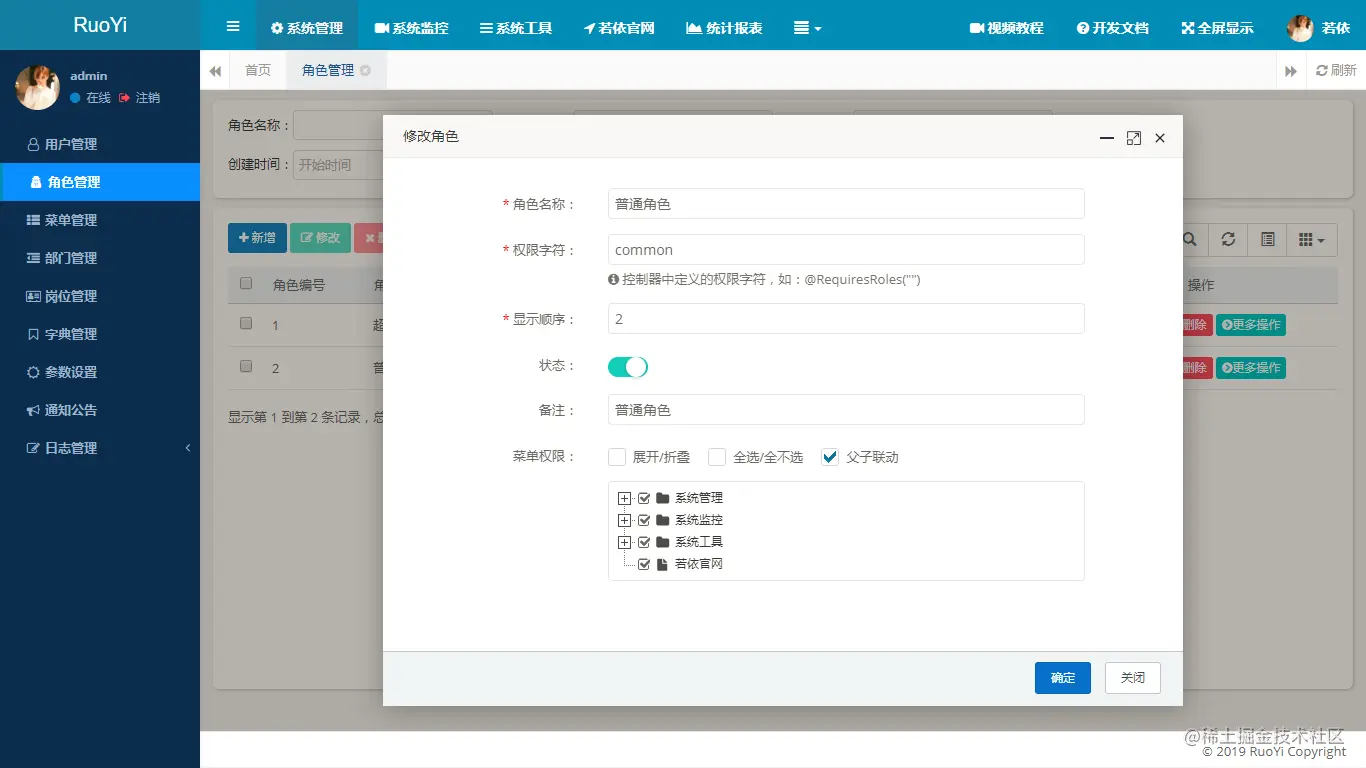Click the table refresh icon
The image size is (1366, 768).
(x=1228, y=240)
